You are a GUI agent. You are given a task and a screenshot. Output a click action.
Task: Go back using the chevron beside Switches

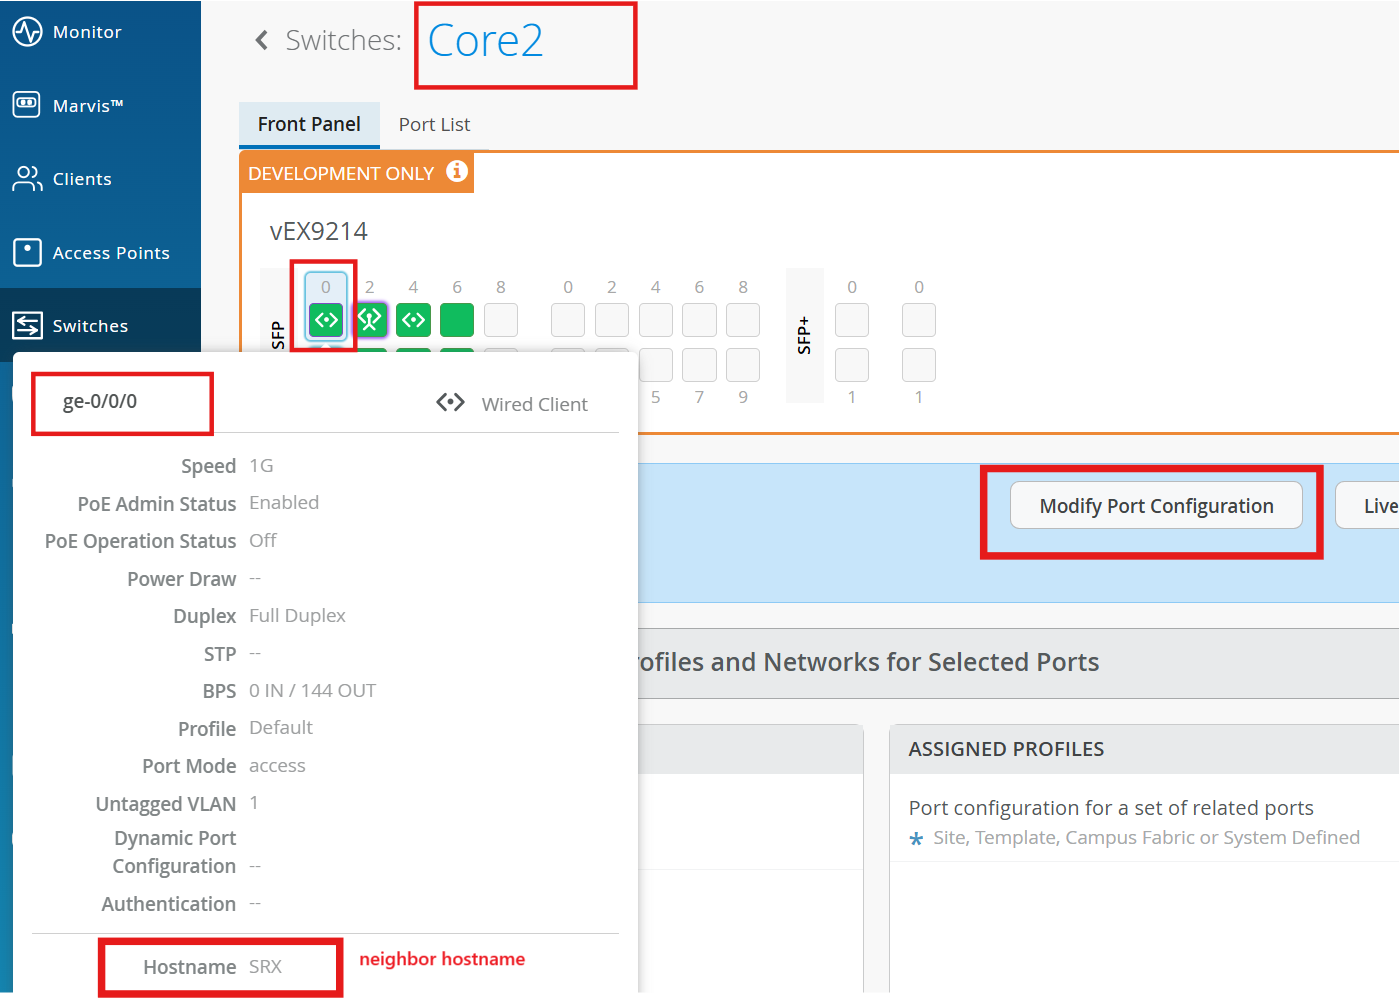[x=262, y=40]
